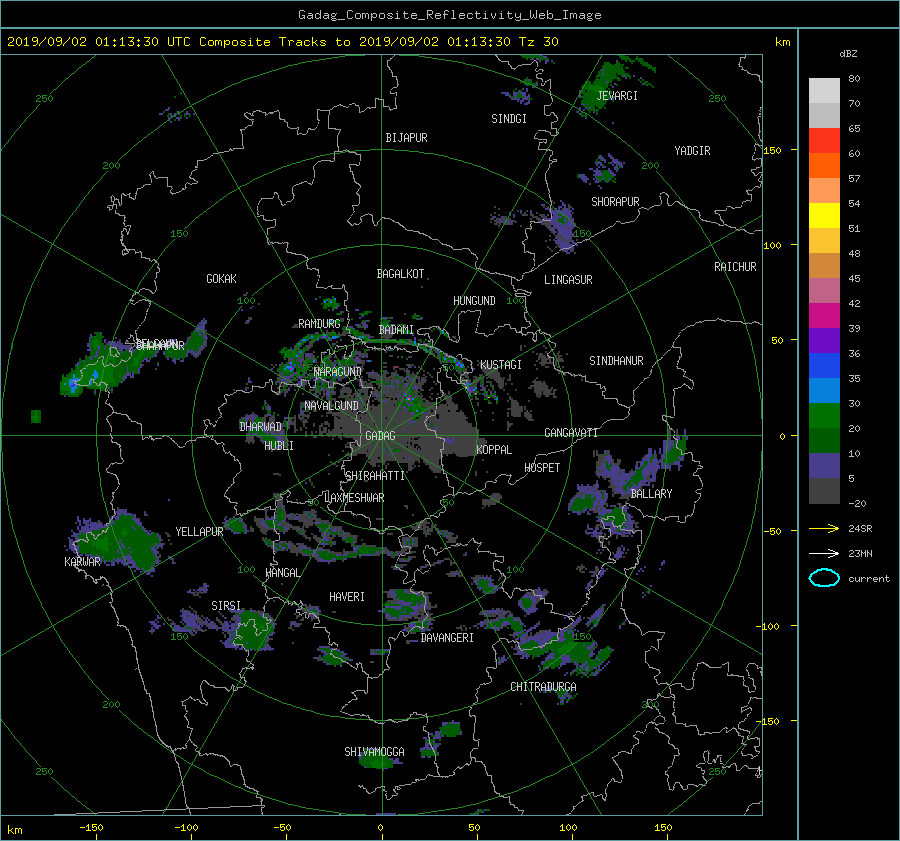Pick the purple 39 dBZ legend swatch
The width and height of the screenshot is (900, 841).
pos(824,340)
